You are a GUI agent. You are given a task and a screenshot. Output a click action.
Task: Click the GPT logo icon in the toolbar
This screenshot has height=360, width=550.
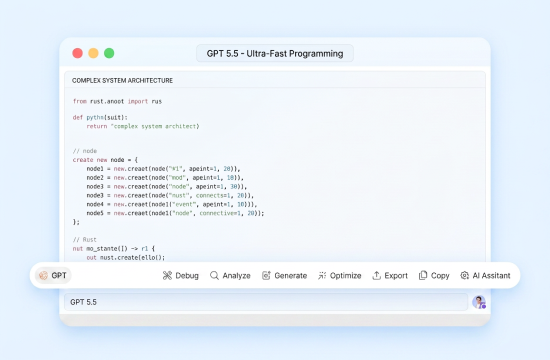click(43, 275)
